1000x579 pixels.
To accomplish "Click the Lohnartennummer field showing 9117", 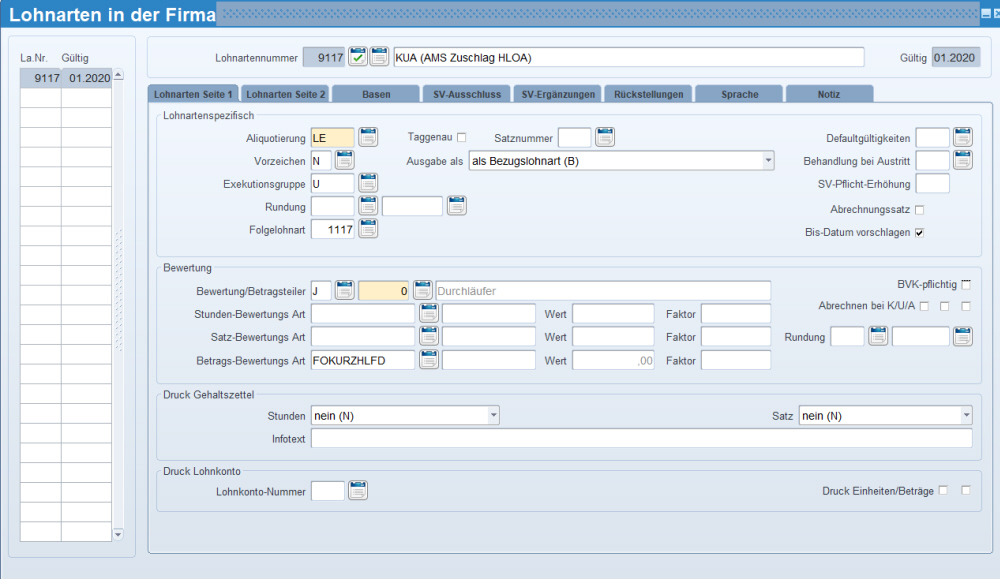I will [x=324, y=57].
